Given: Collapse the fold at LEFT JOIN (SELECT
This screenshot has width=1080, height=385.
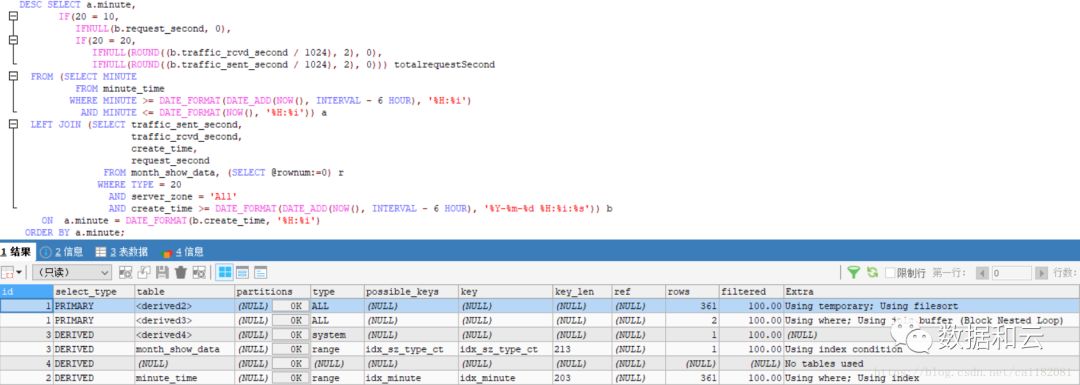Looking at the screenshot, I should click(x=13, y=125).
